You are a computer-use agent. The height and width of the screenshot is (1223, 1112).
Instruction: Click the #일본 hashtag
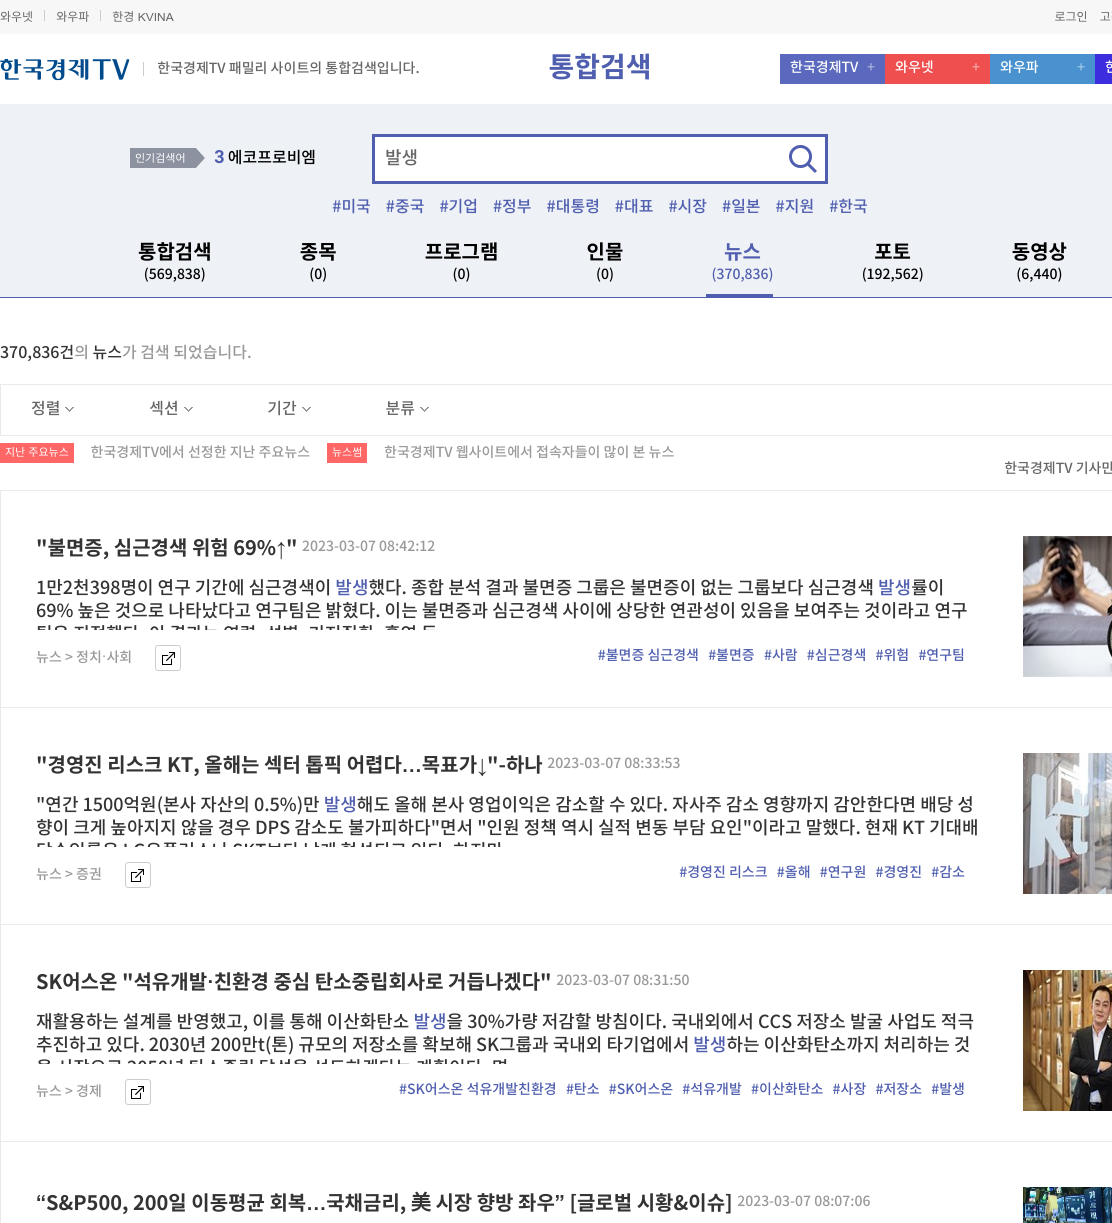(x=741, y=206)
